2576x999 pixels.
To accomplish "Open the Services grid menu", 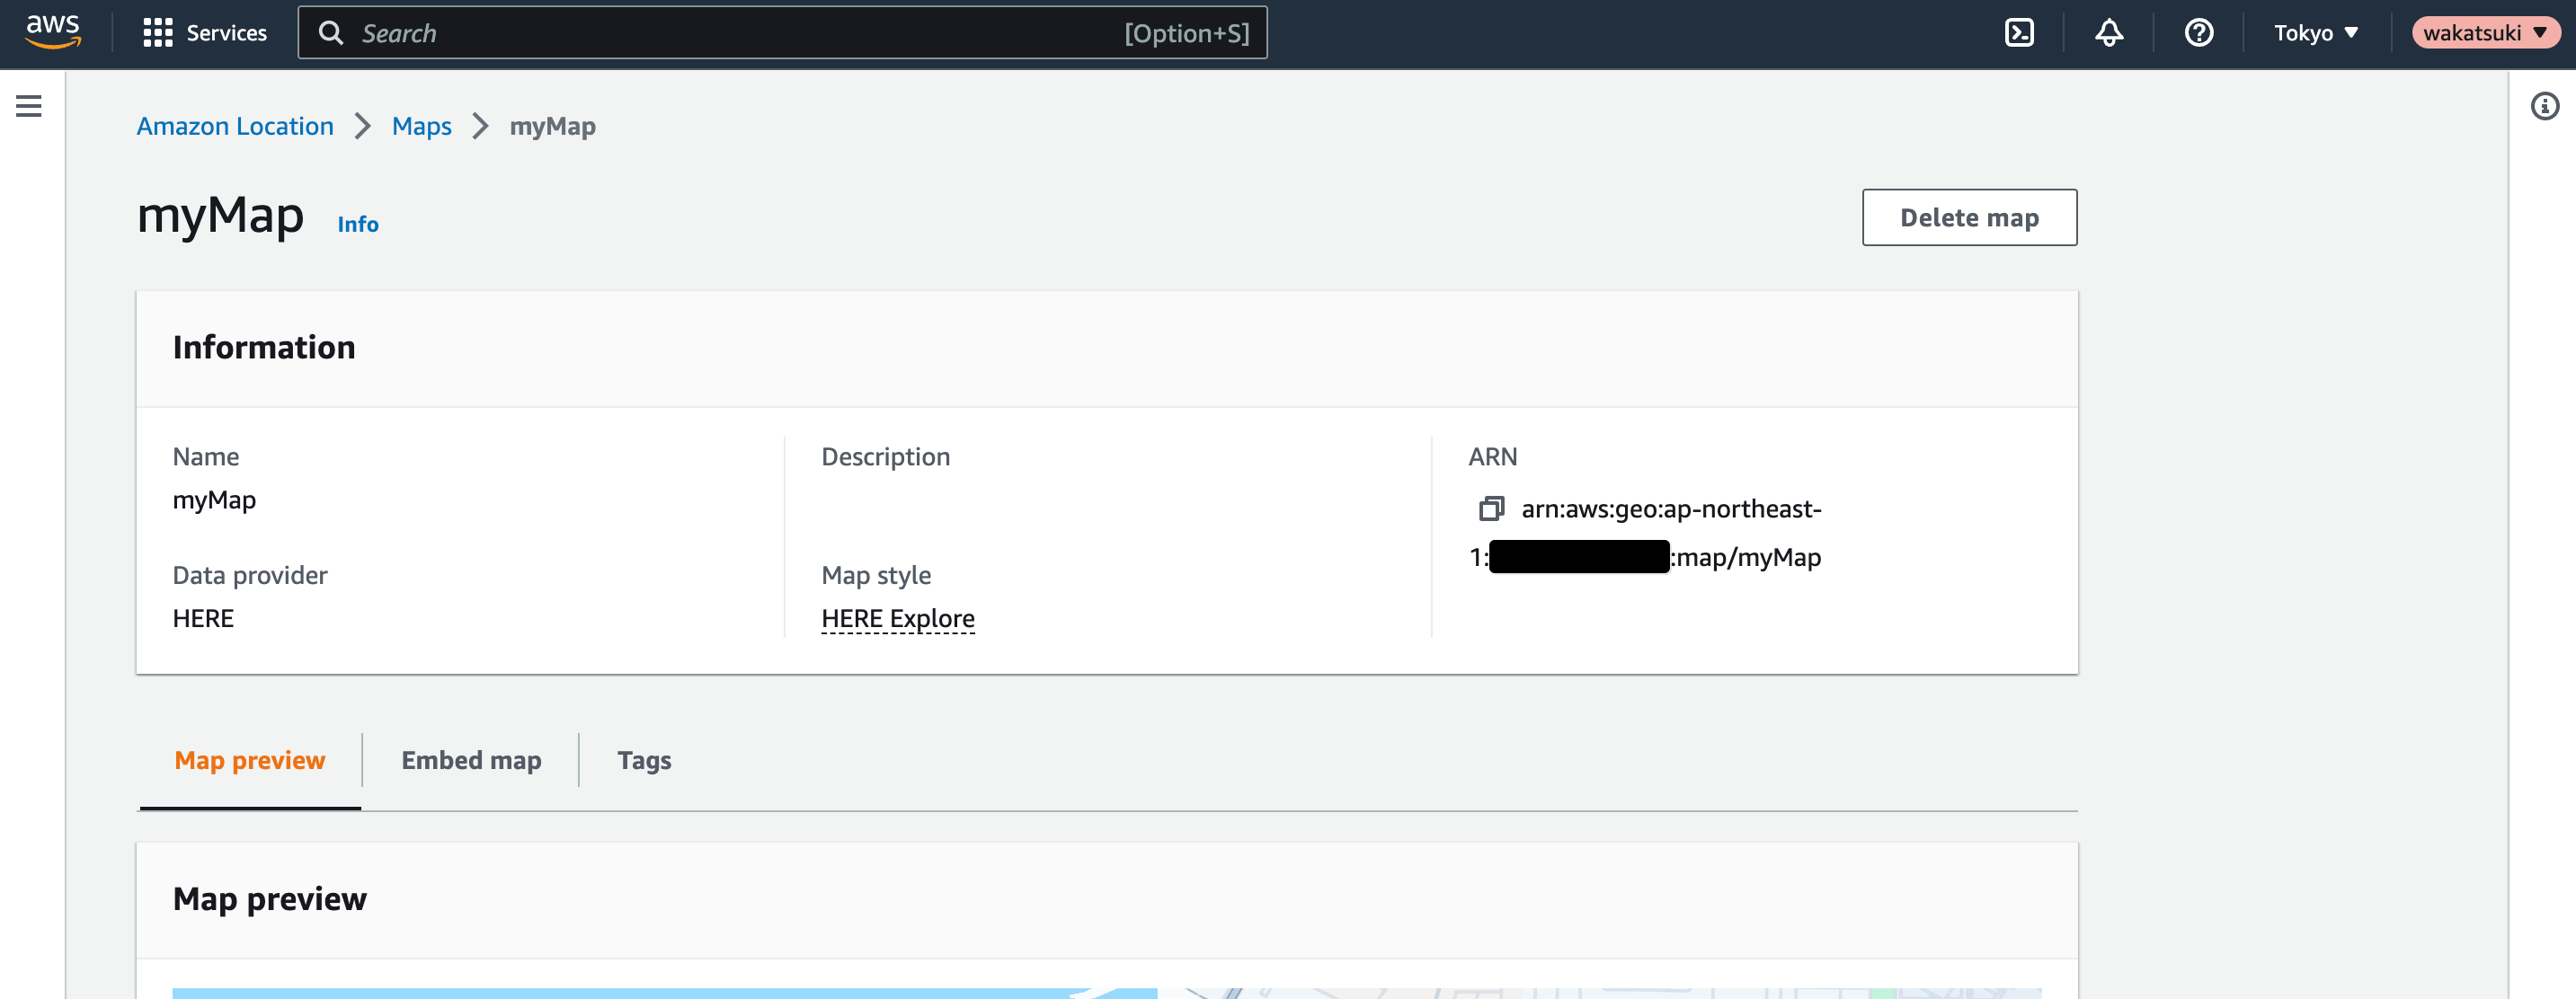I will [205, 33].
